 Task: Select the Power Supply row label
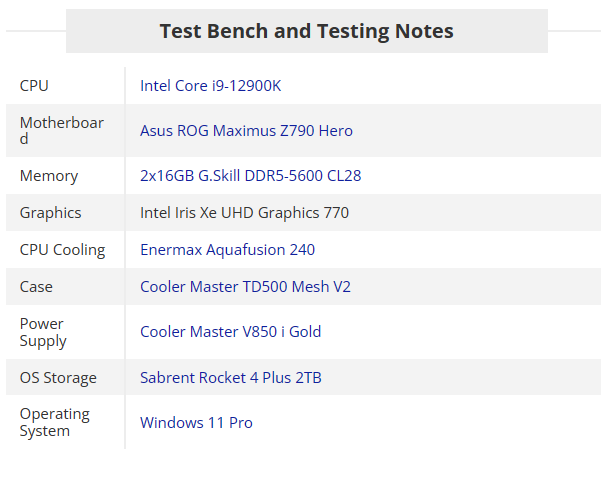pyautogui.click(x=43, y=332)
